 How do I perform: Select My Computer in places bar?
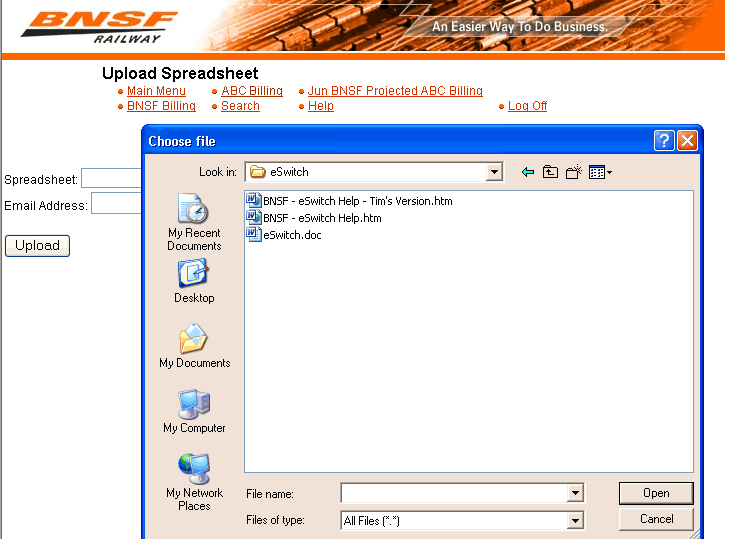[x=194, y=411]
